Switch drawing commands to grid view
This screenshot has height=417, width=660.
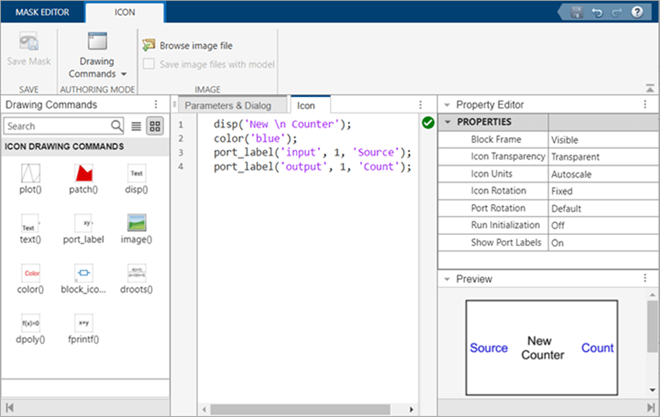pyautogui.click(x=155, y=126)
